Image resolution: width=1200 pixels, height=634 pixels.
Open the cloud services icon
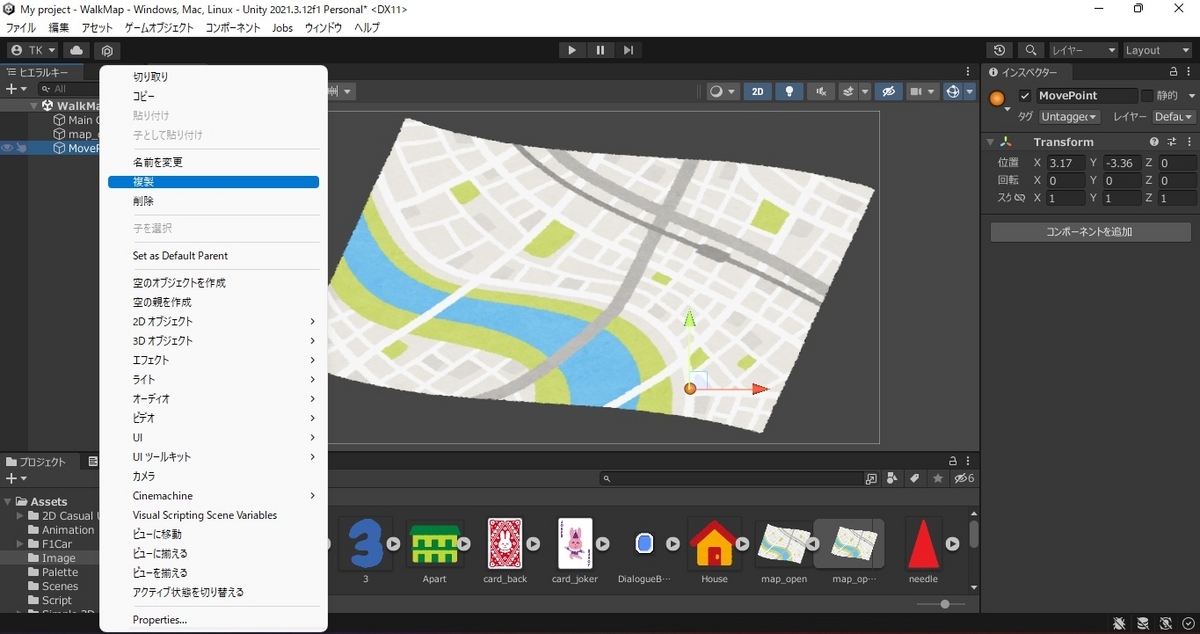click(x=77, y=50)
